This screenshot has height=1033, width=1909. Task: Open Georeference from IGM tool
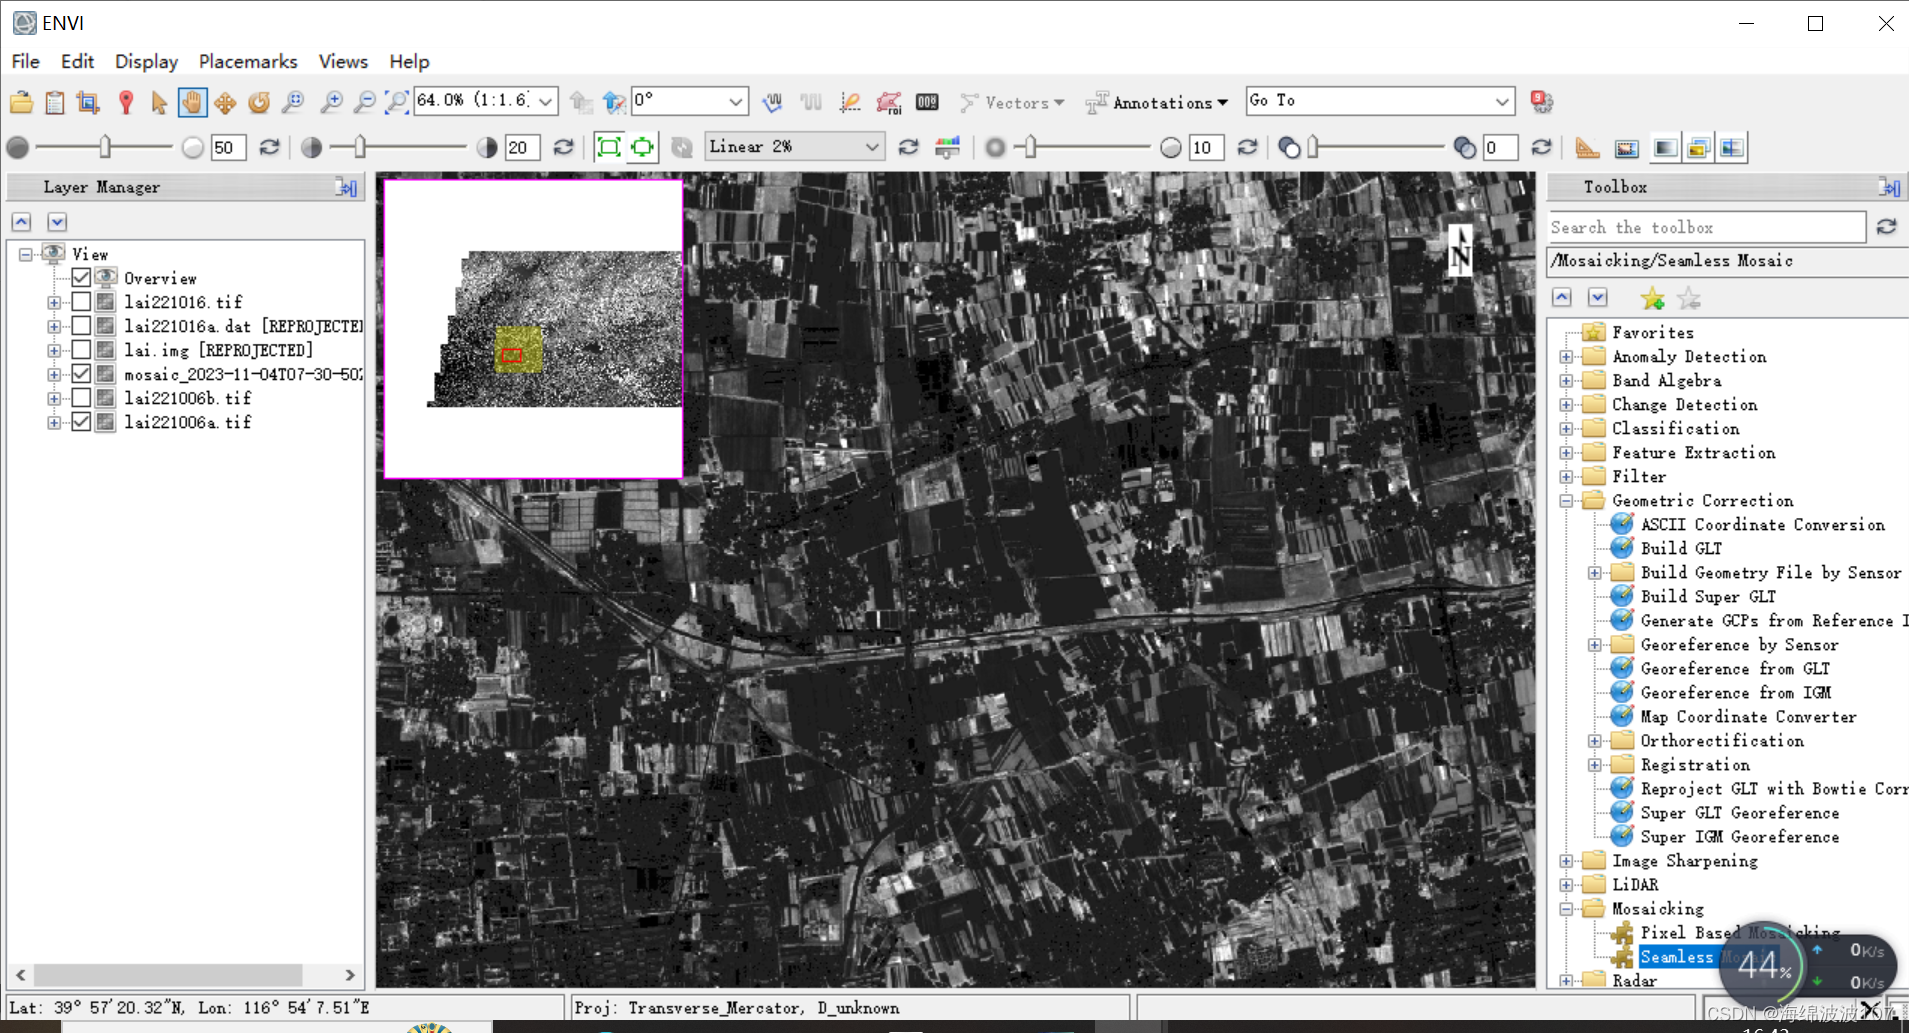(x=1735, y=692)
